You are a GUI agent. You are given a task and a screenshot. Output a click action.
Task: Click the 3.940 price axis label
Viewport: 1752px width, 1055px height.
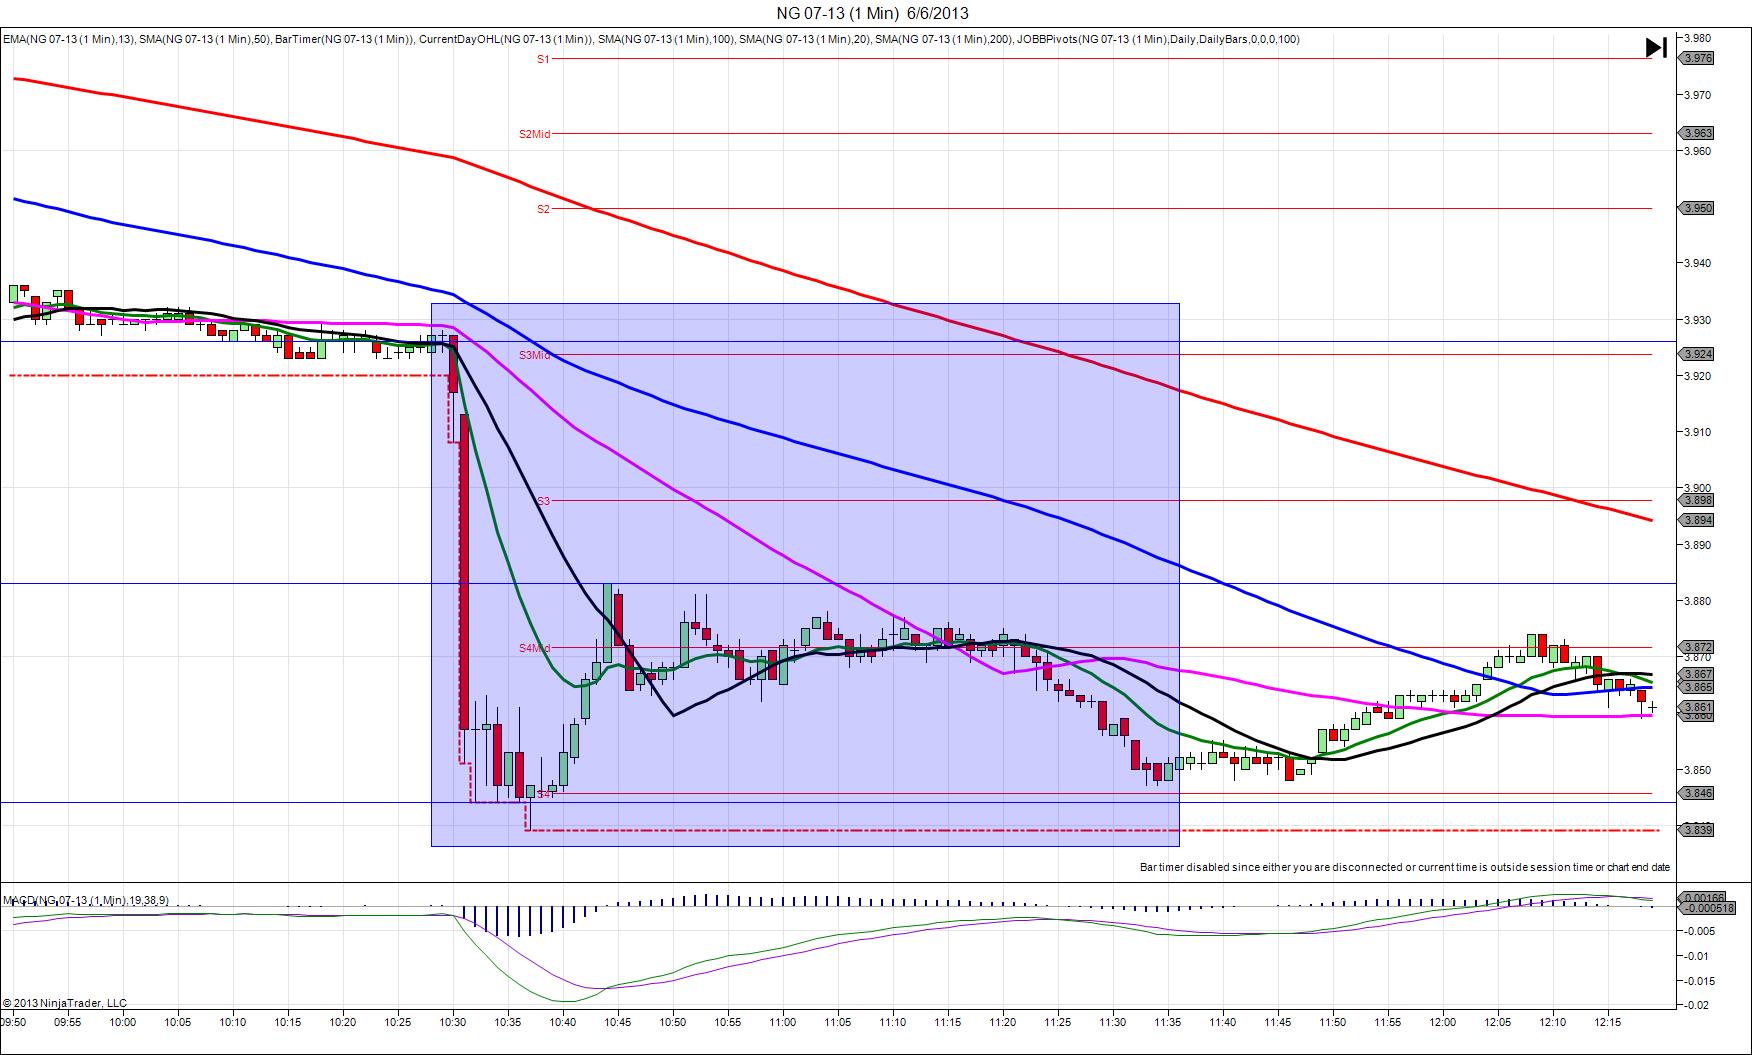(1698, 264)
